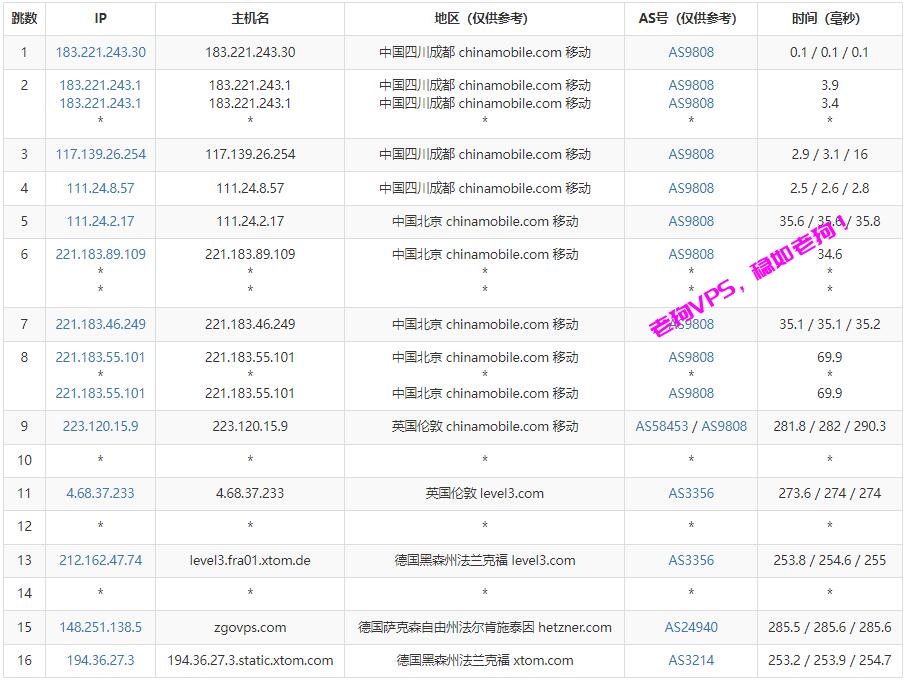Click the 212.162.47.74 IP link

click(x=100, y=560)
